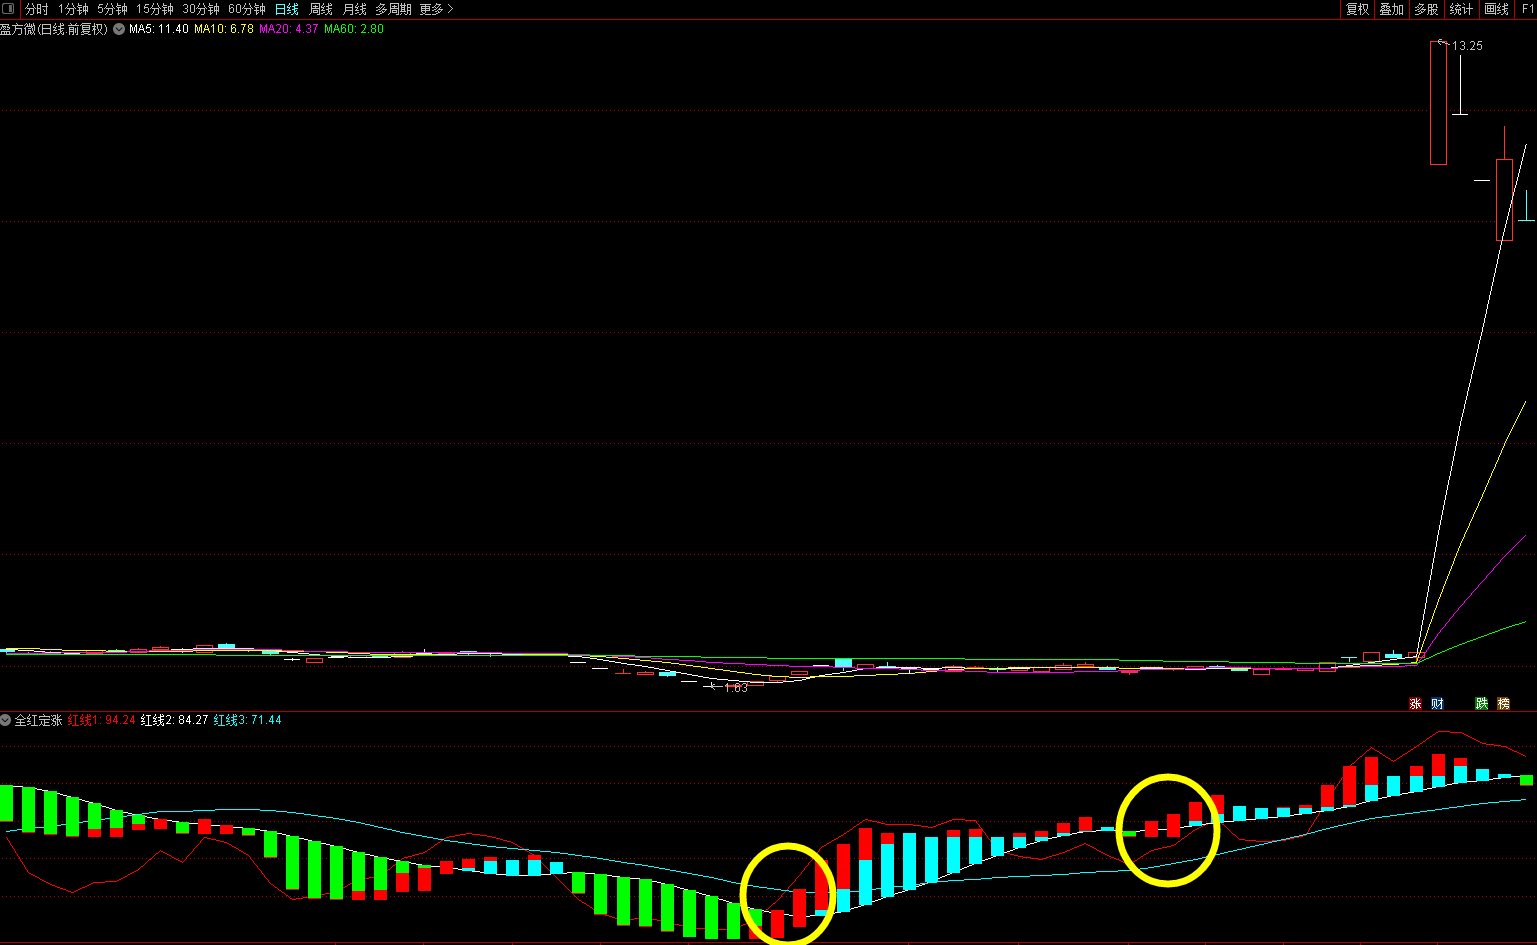Open the orange 榜 event marker
The height and width of the screenshot is (945, 1537).
pos(1504,704)
